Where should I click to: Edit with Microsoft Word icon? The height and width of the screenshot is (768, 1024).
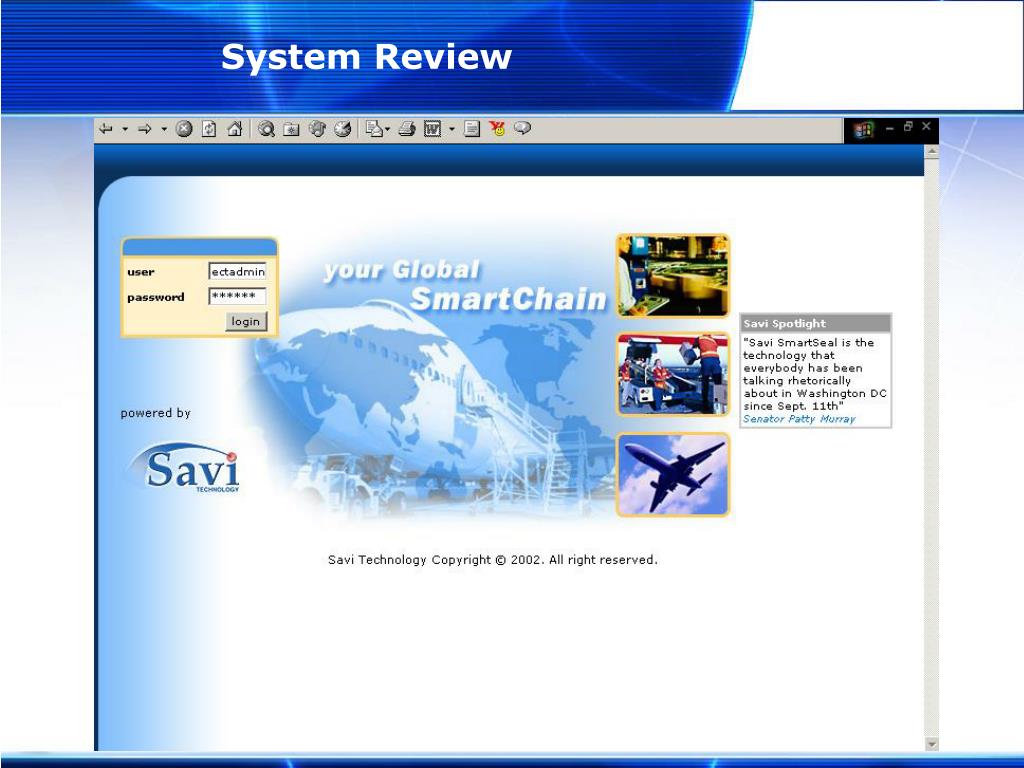(x=432, y=129)
